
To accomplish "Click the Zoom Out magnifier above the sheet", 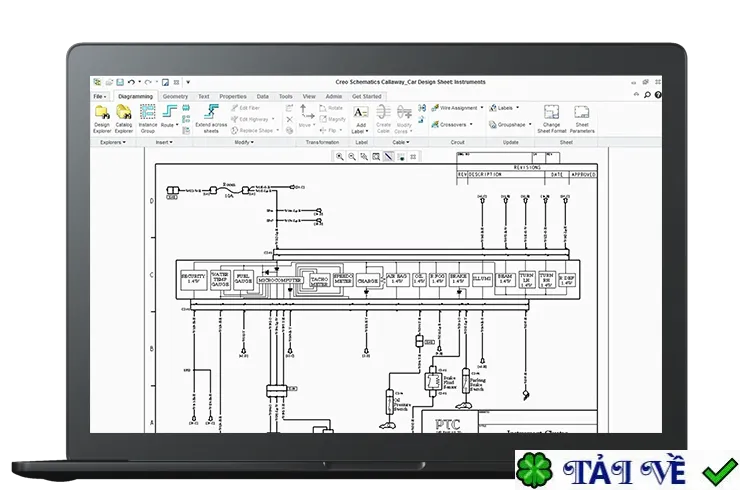I will pyautogui.click(x=352, y=156).
